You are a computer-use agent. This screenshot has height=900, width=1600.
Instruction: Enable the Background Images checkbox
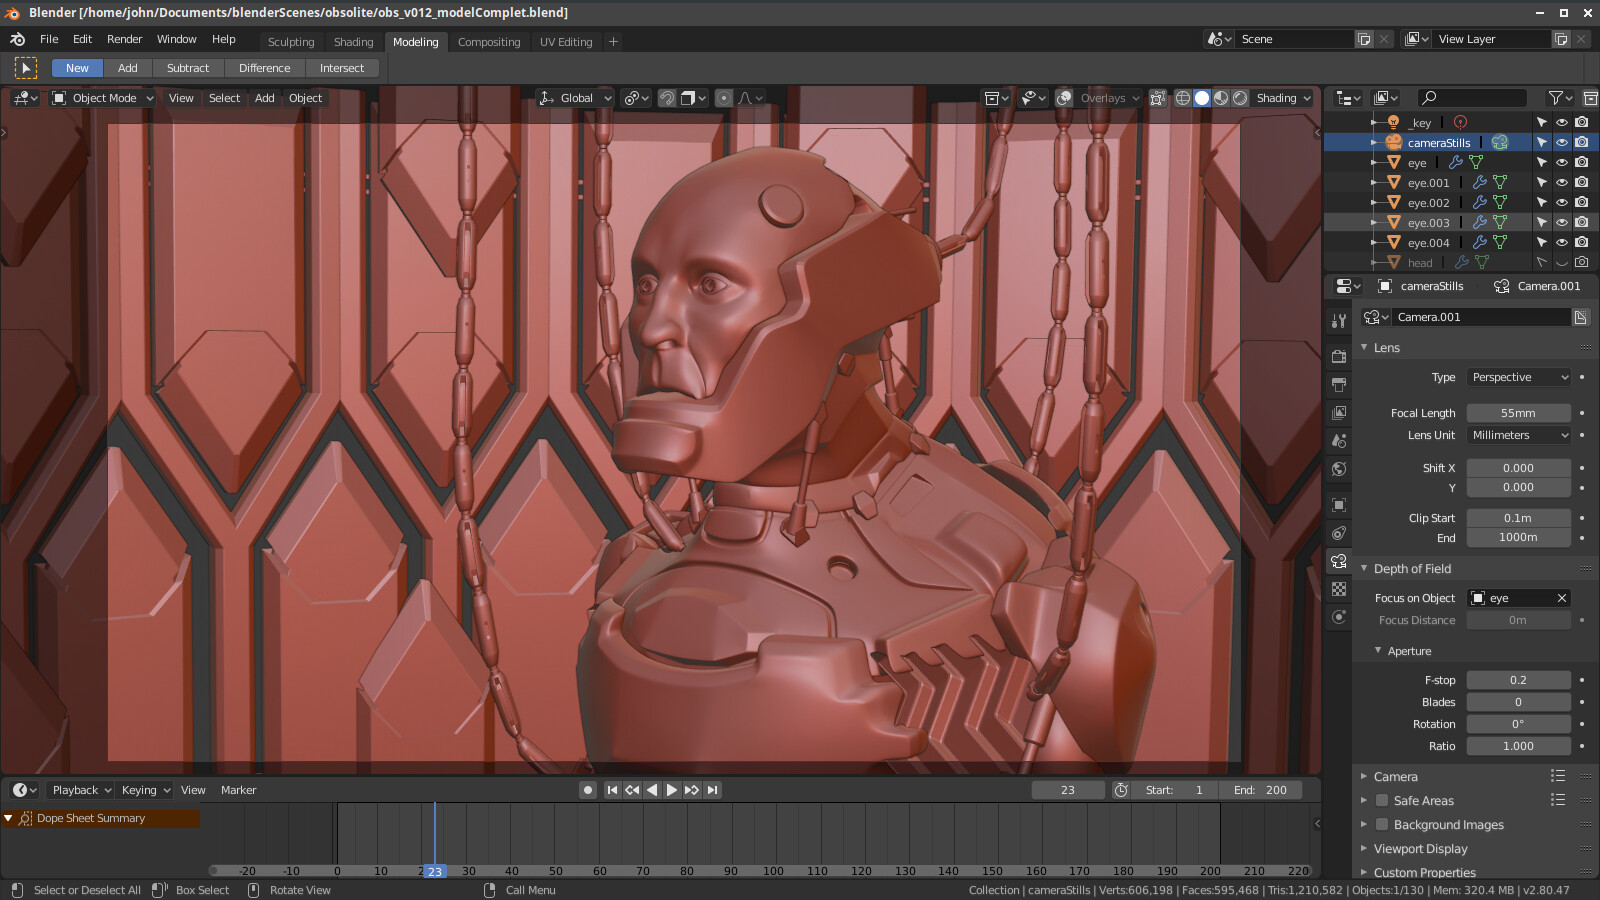coord(1382,824)
